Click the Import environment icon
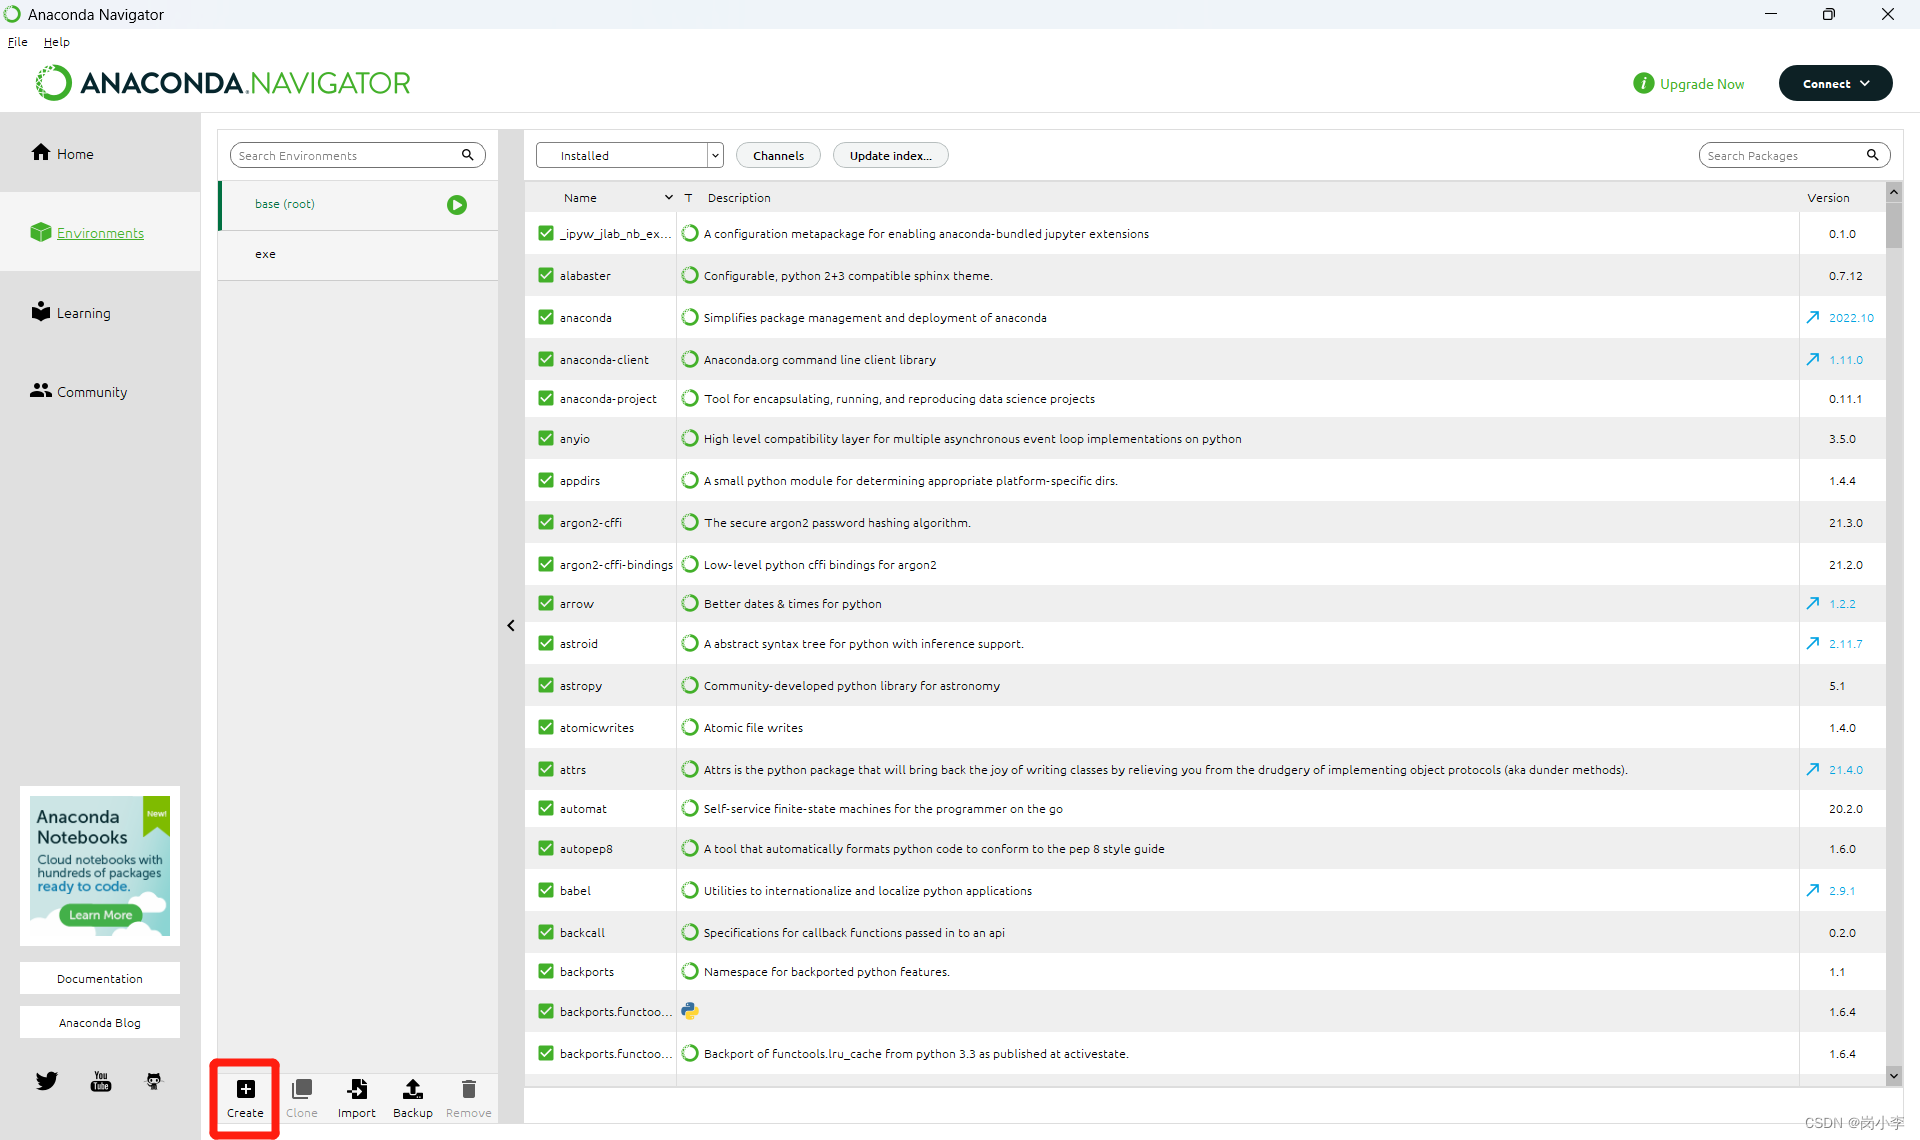The image size is (1920, 1140). pos(357,1089)
